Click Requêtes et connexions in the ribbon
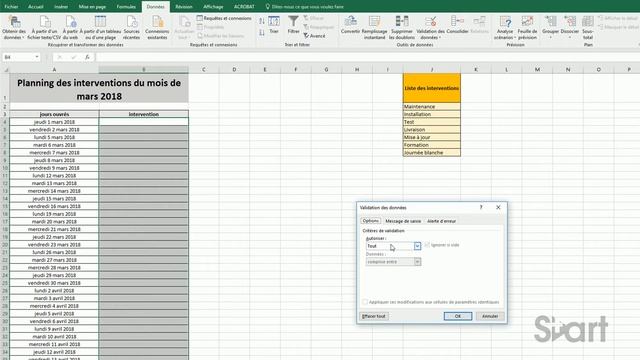The height and width of the screenshot is (360, 640). pyautogui.click(x=224, y=18)
